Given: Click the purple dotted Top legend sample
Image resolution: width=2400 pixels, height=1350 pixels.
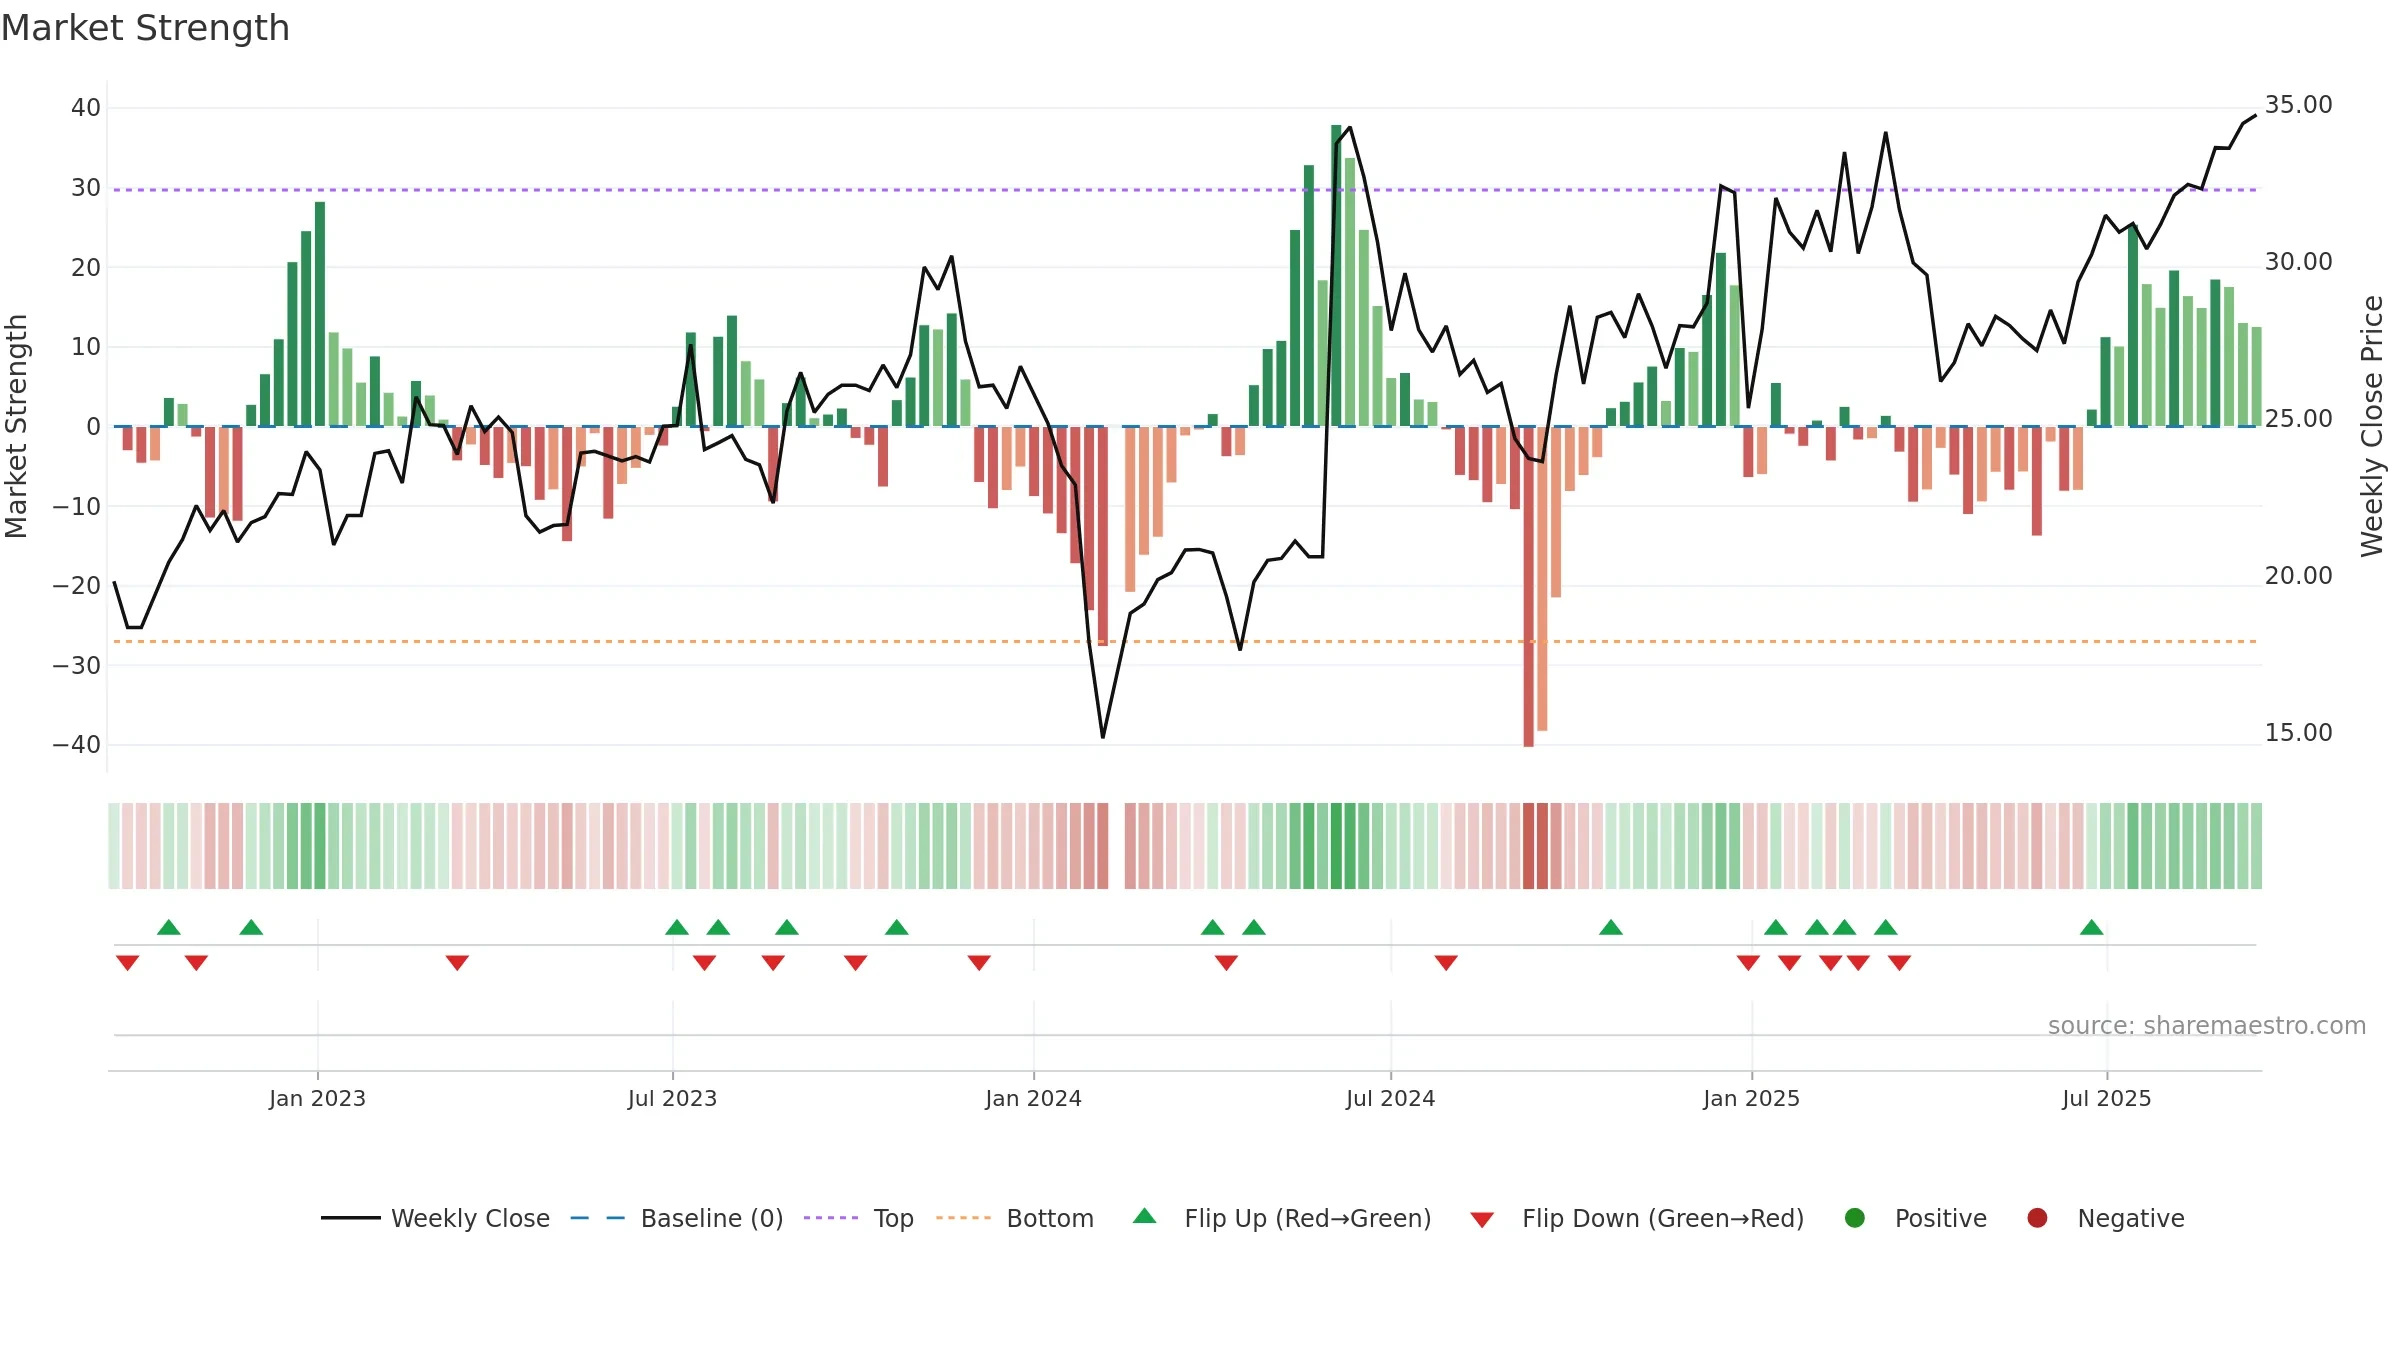Looking at the screenshot, I should [831, 1218].
